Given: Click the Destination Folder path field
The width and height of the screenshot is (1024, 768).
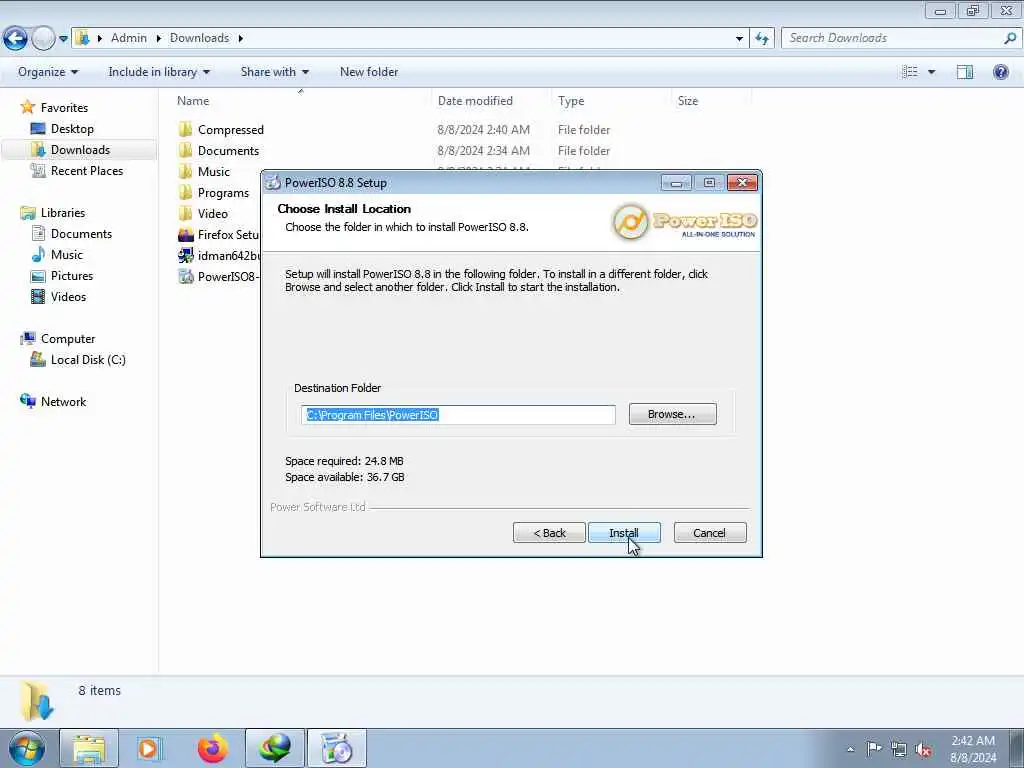Looking at the screenshot, I should (458, 415).
